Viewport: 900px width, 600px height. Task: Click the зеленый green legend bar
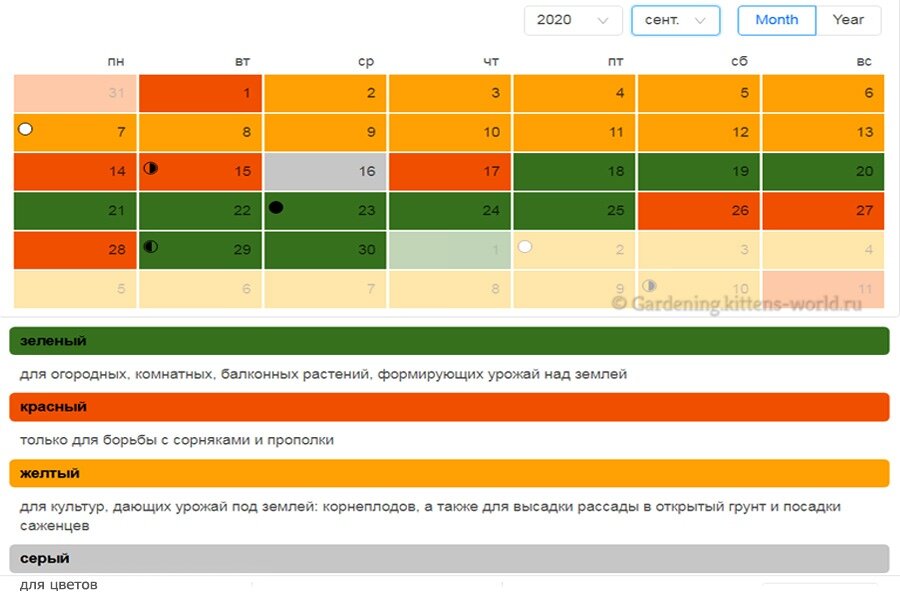[x=449, y=341]
